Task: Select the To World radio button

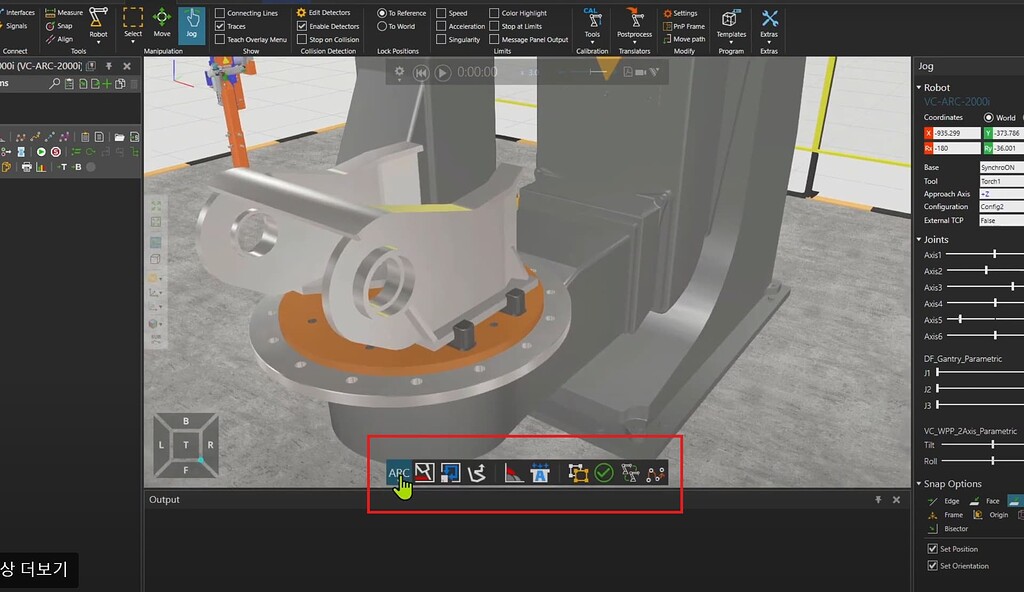Action: point(382,26)
